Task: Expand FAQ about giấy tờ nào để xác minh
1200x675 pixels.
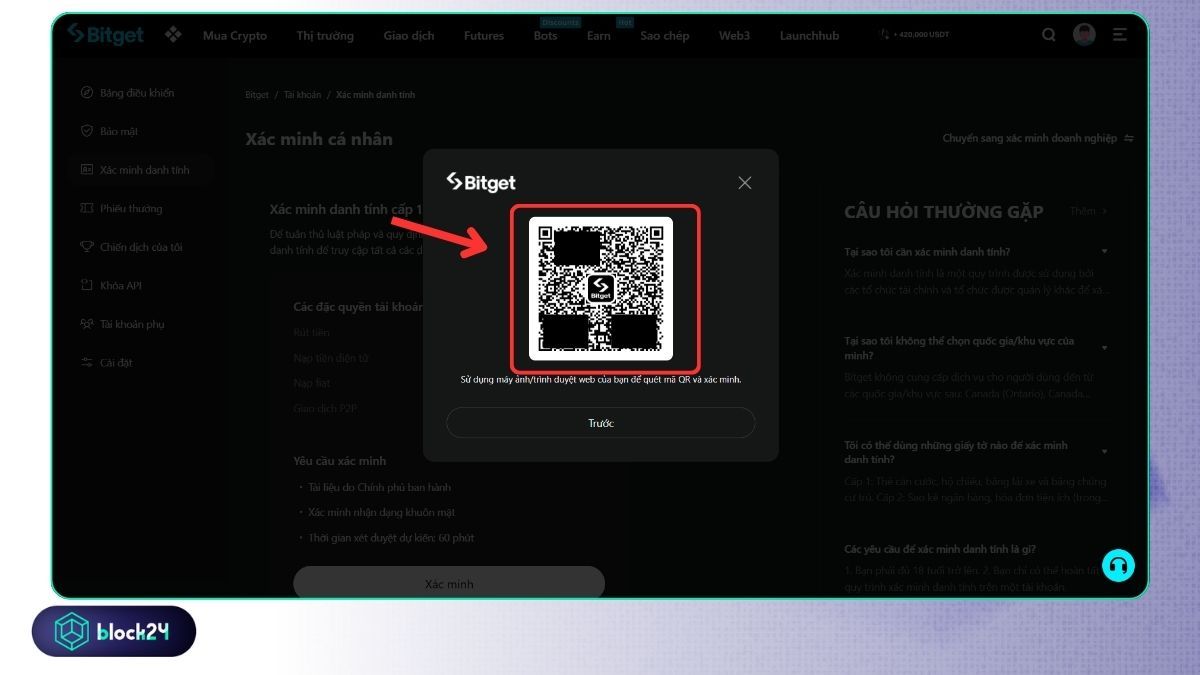Action: (975, 452)
